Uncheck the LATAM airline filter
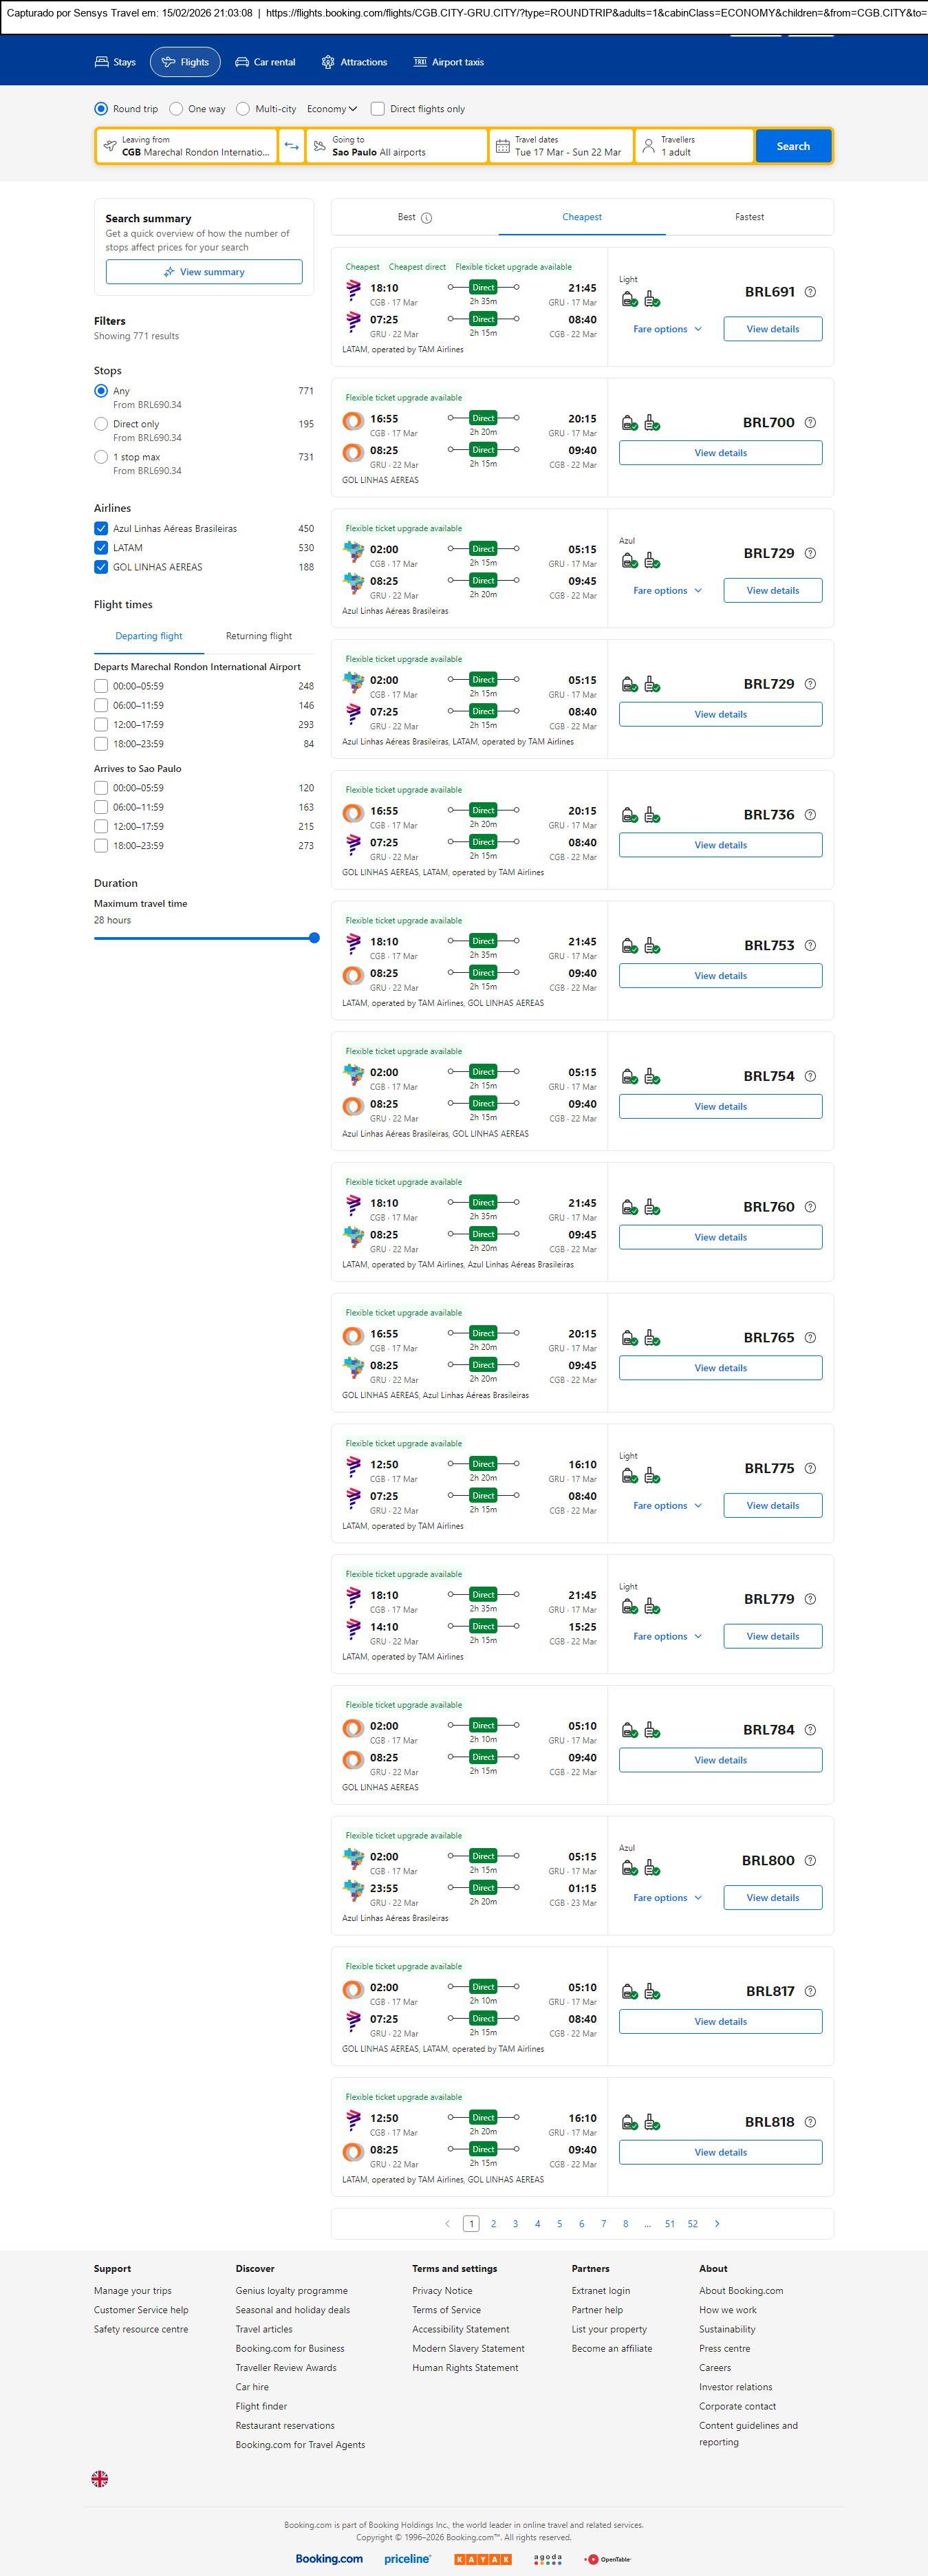Viewport: 928px width, 2576px height. pos(101,548)
